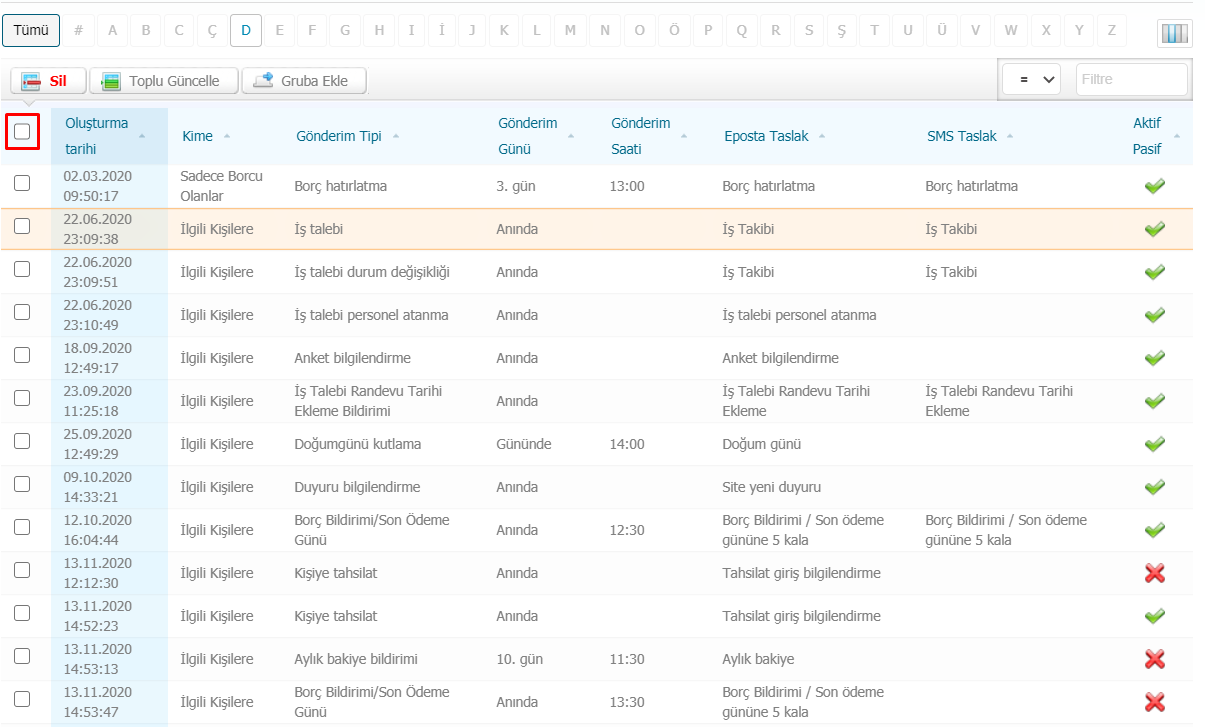Click green check for İş Talebi Randevu Tarihi row
This screenshot has height=727, width=1205.
pyautogui.click(x=1155, y=401)
